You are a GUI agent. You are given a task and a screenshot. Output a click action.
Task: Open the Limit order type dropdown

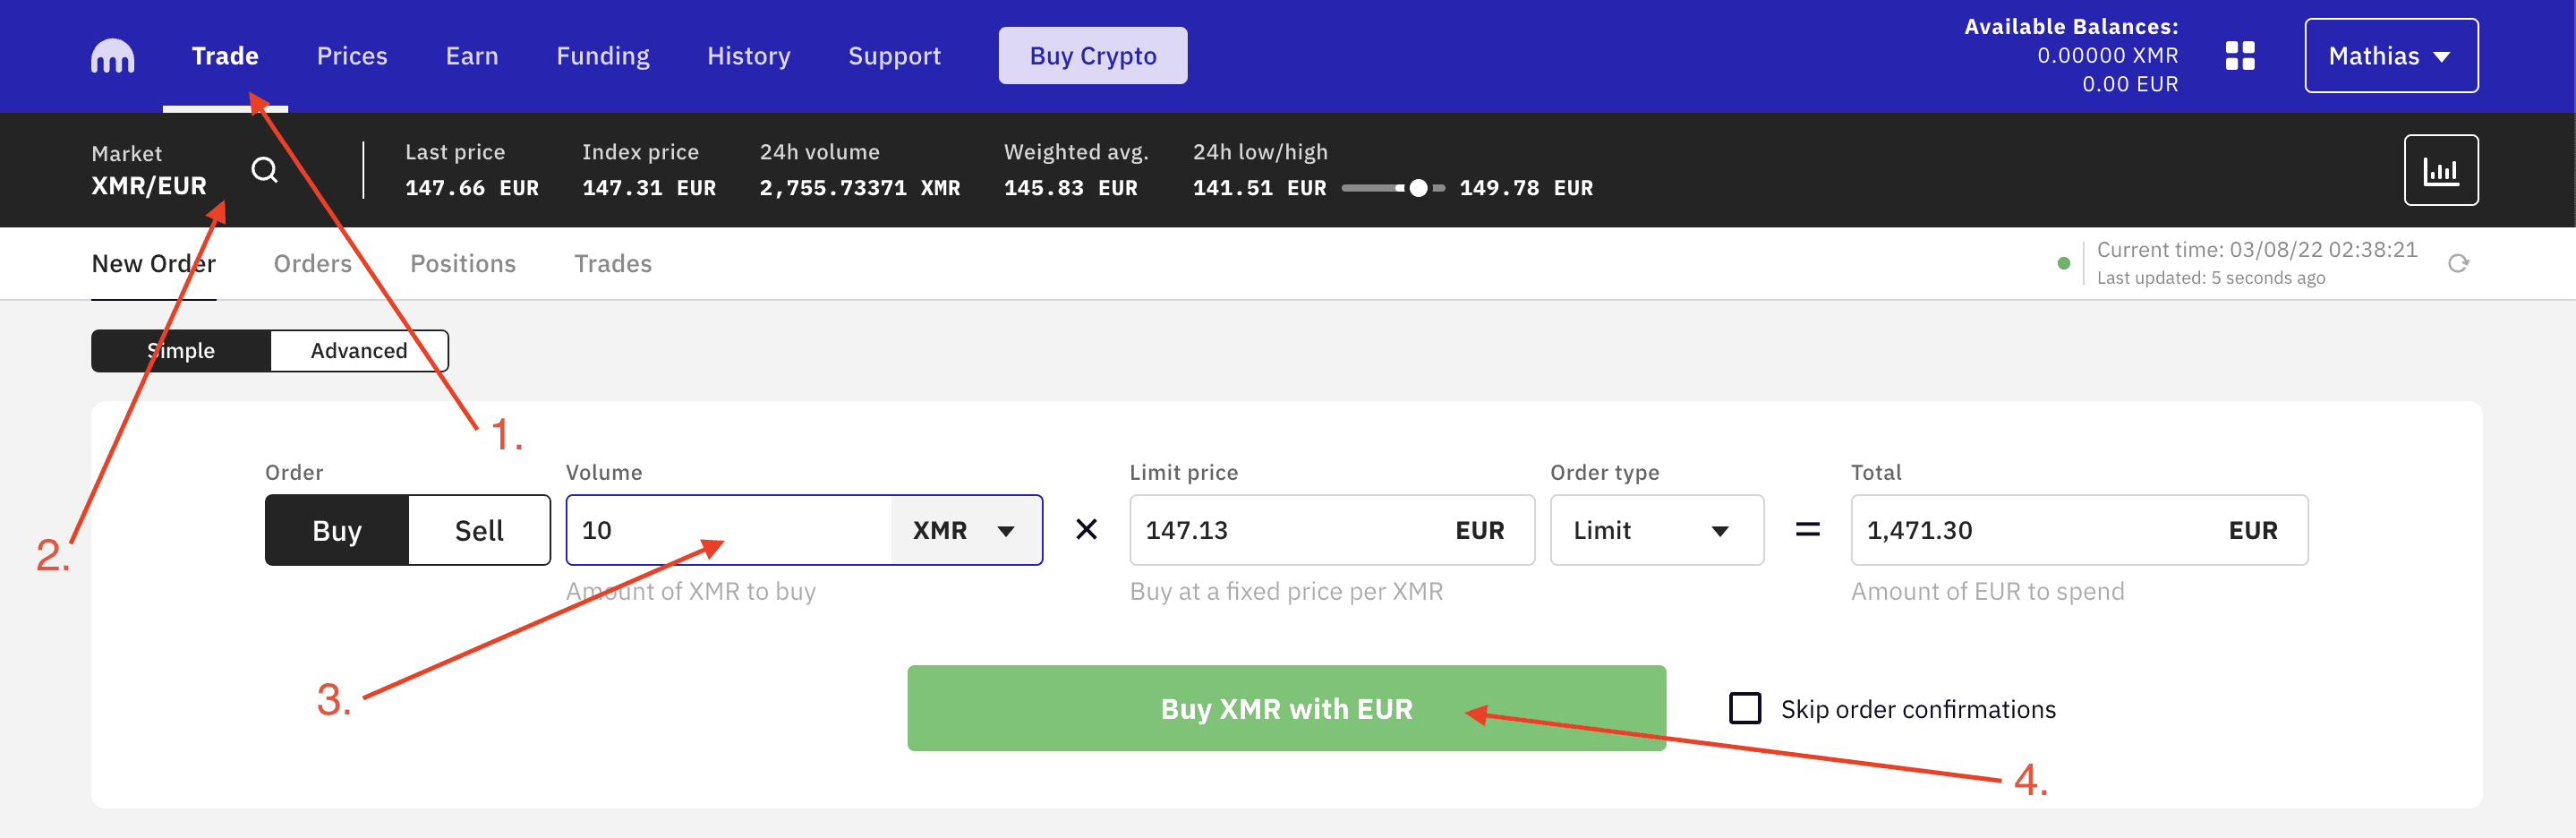1657,530
